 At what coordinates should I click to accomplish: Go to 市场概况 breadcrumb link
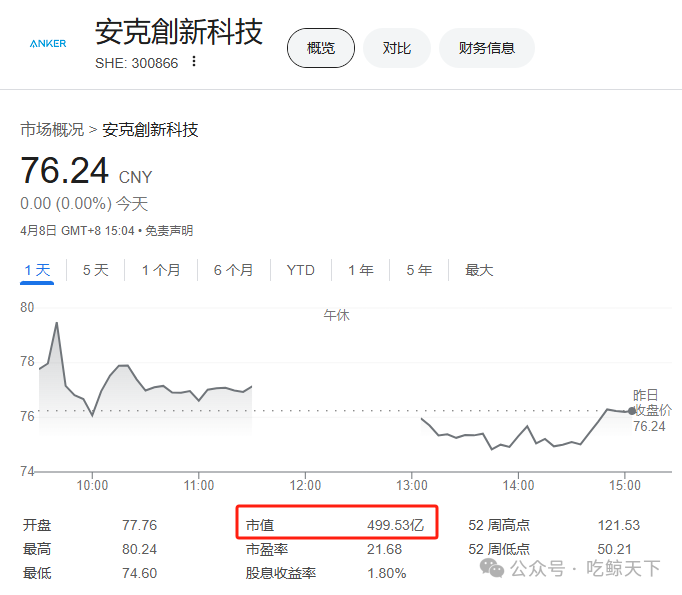pos(52,130)
